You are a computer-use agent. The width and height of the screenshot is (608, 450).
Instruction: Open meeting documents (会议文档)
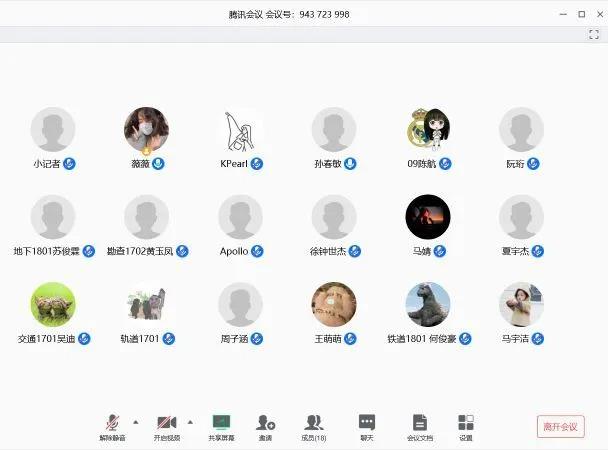[420, 423]
